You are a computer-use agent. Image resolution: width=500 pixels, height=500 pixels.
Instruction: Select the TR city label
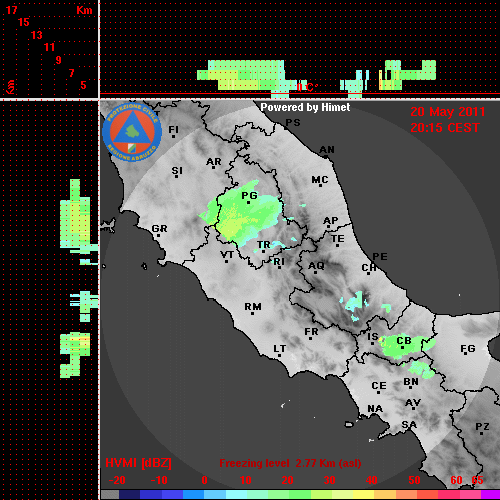coord(263,245)
